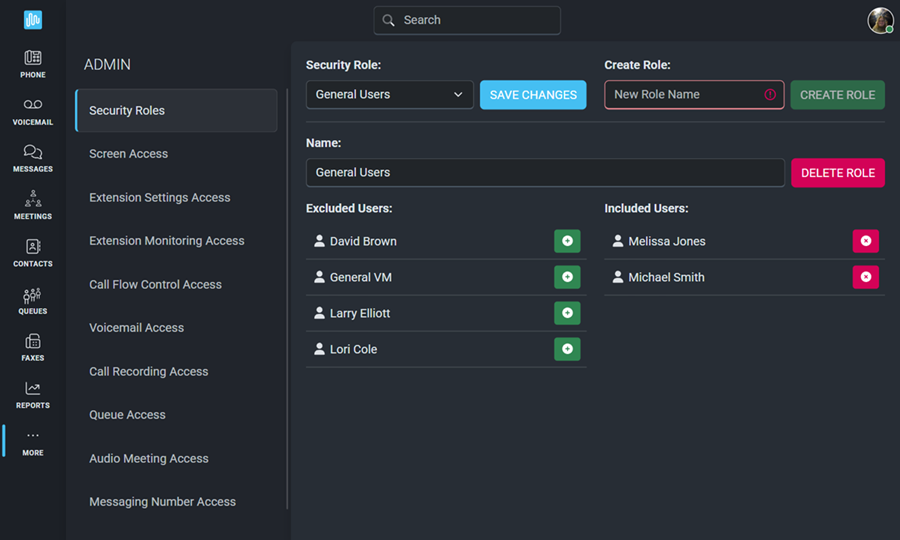900x540 pixels.
Task: Open the user profile avatar menu
Action: (880, 21)
